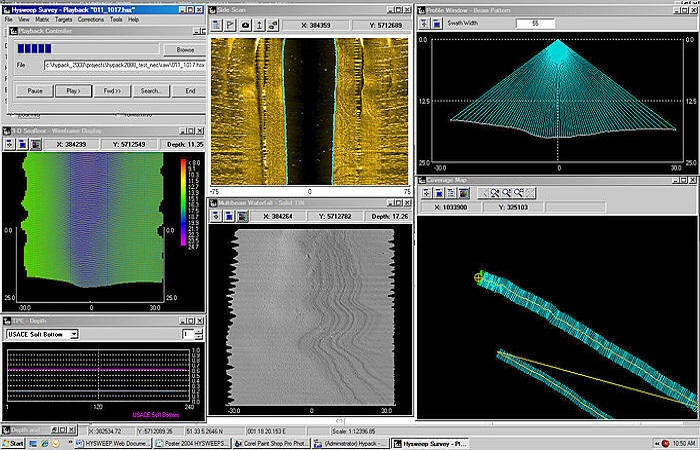Click the Pause playback button
Image resolution: width=700 pixels, height=450 pixels.
35,91
